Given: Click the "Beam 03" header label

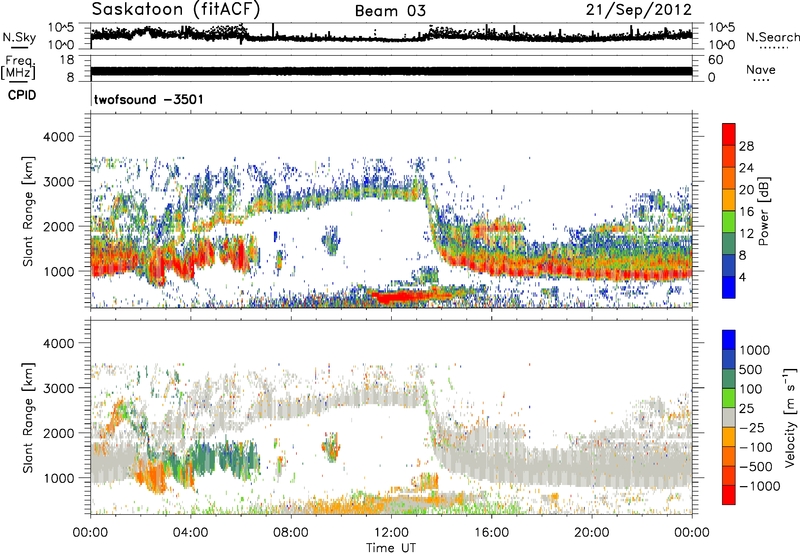Looking at the screenshot, I should (x=390, y=11).
